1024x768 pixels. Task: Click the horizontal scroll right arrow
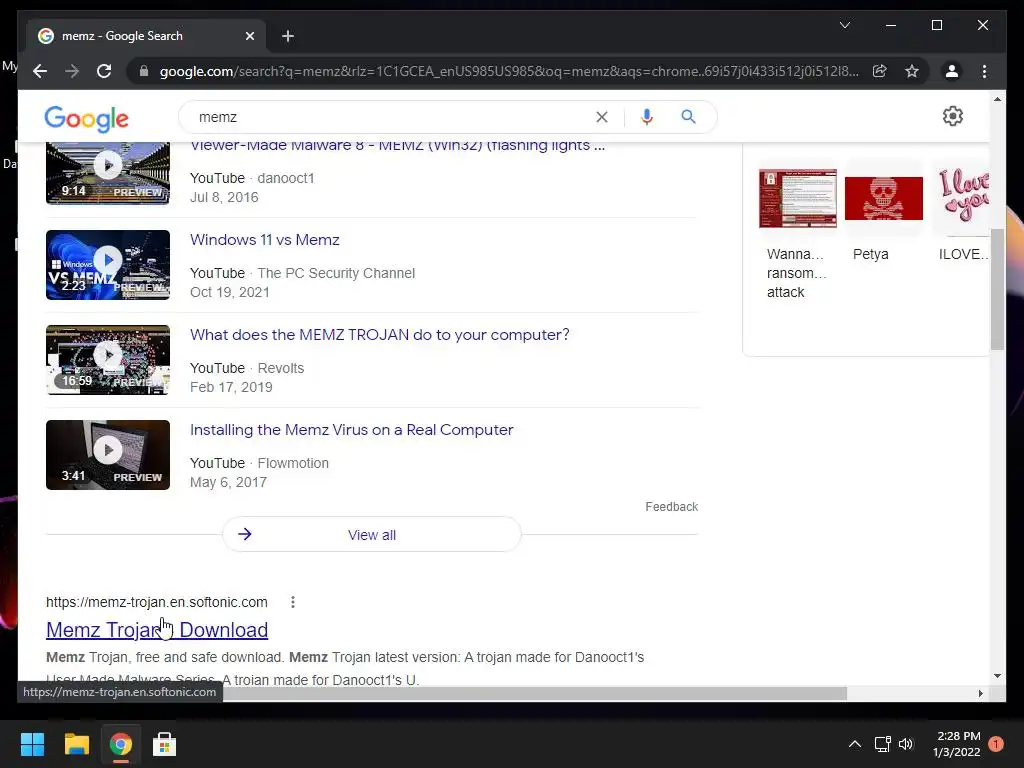point(980,693)
